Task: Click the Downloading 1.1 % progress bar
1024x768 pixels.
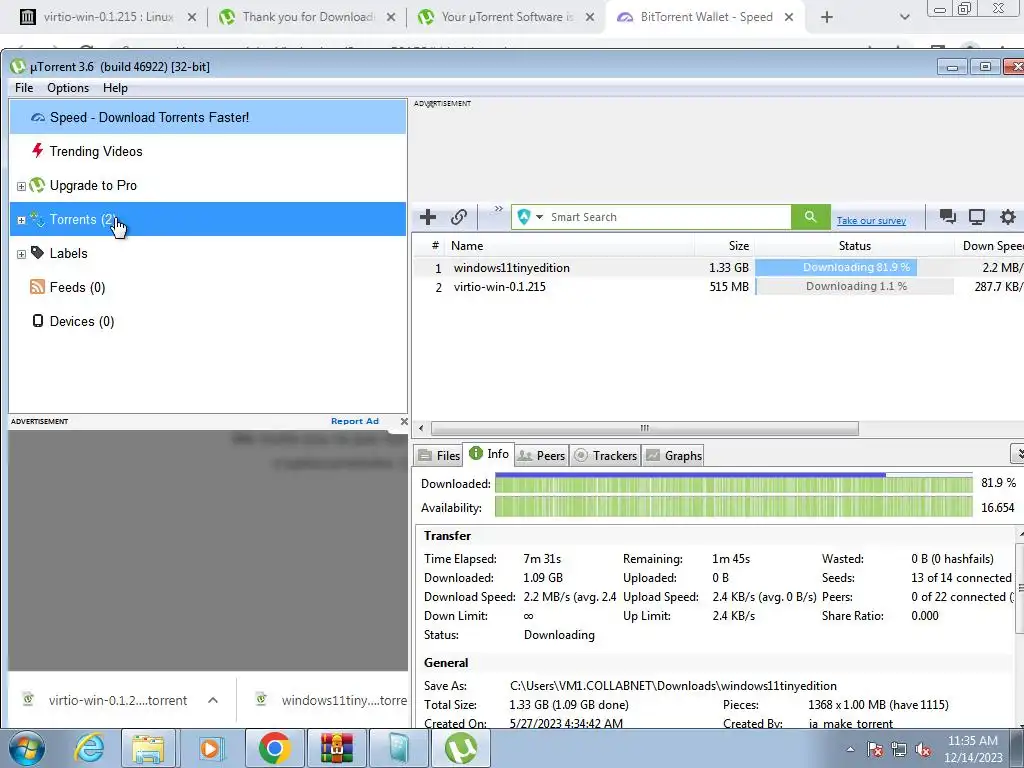Action: (855, 286)
